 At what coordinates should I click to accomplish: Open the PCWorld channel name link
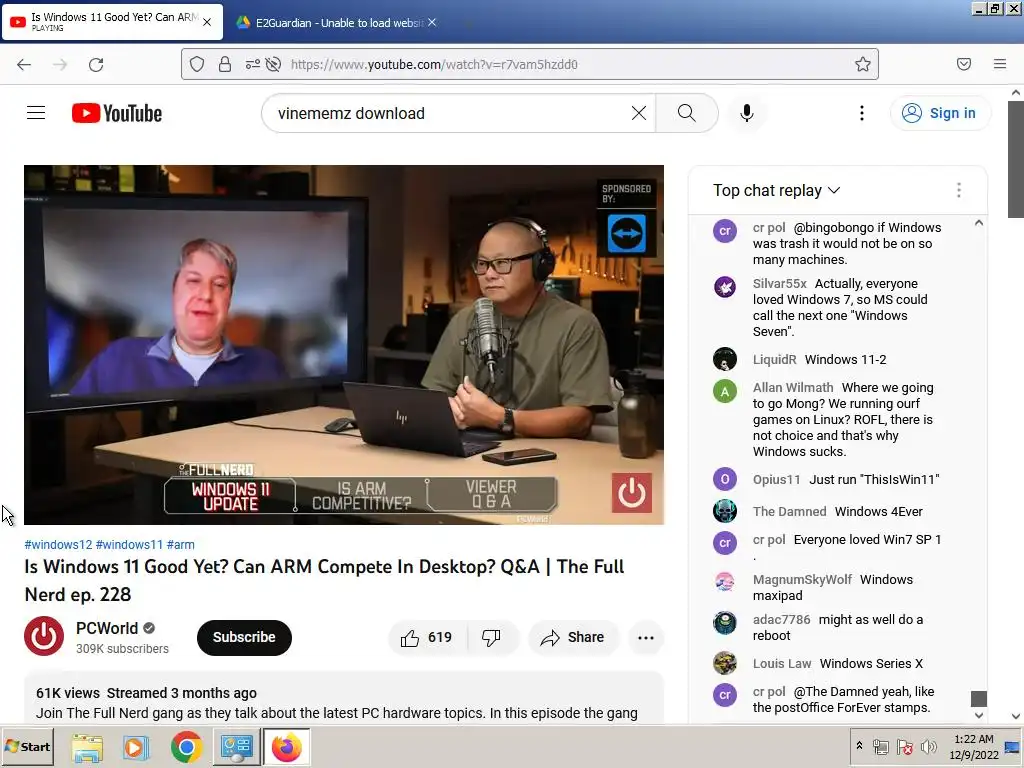point(106,628)
